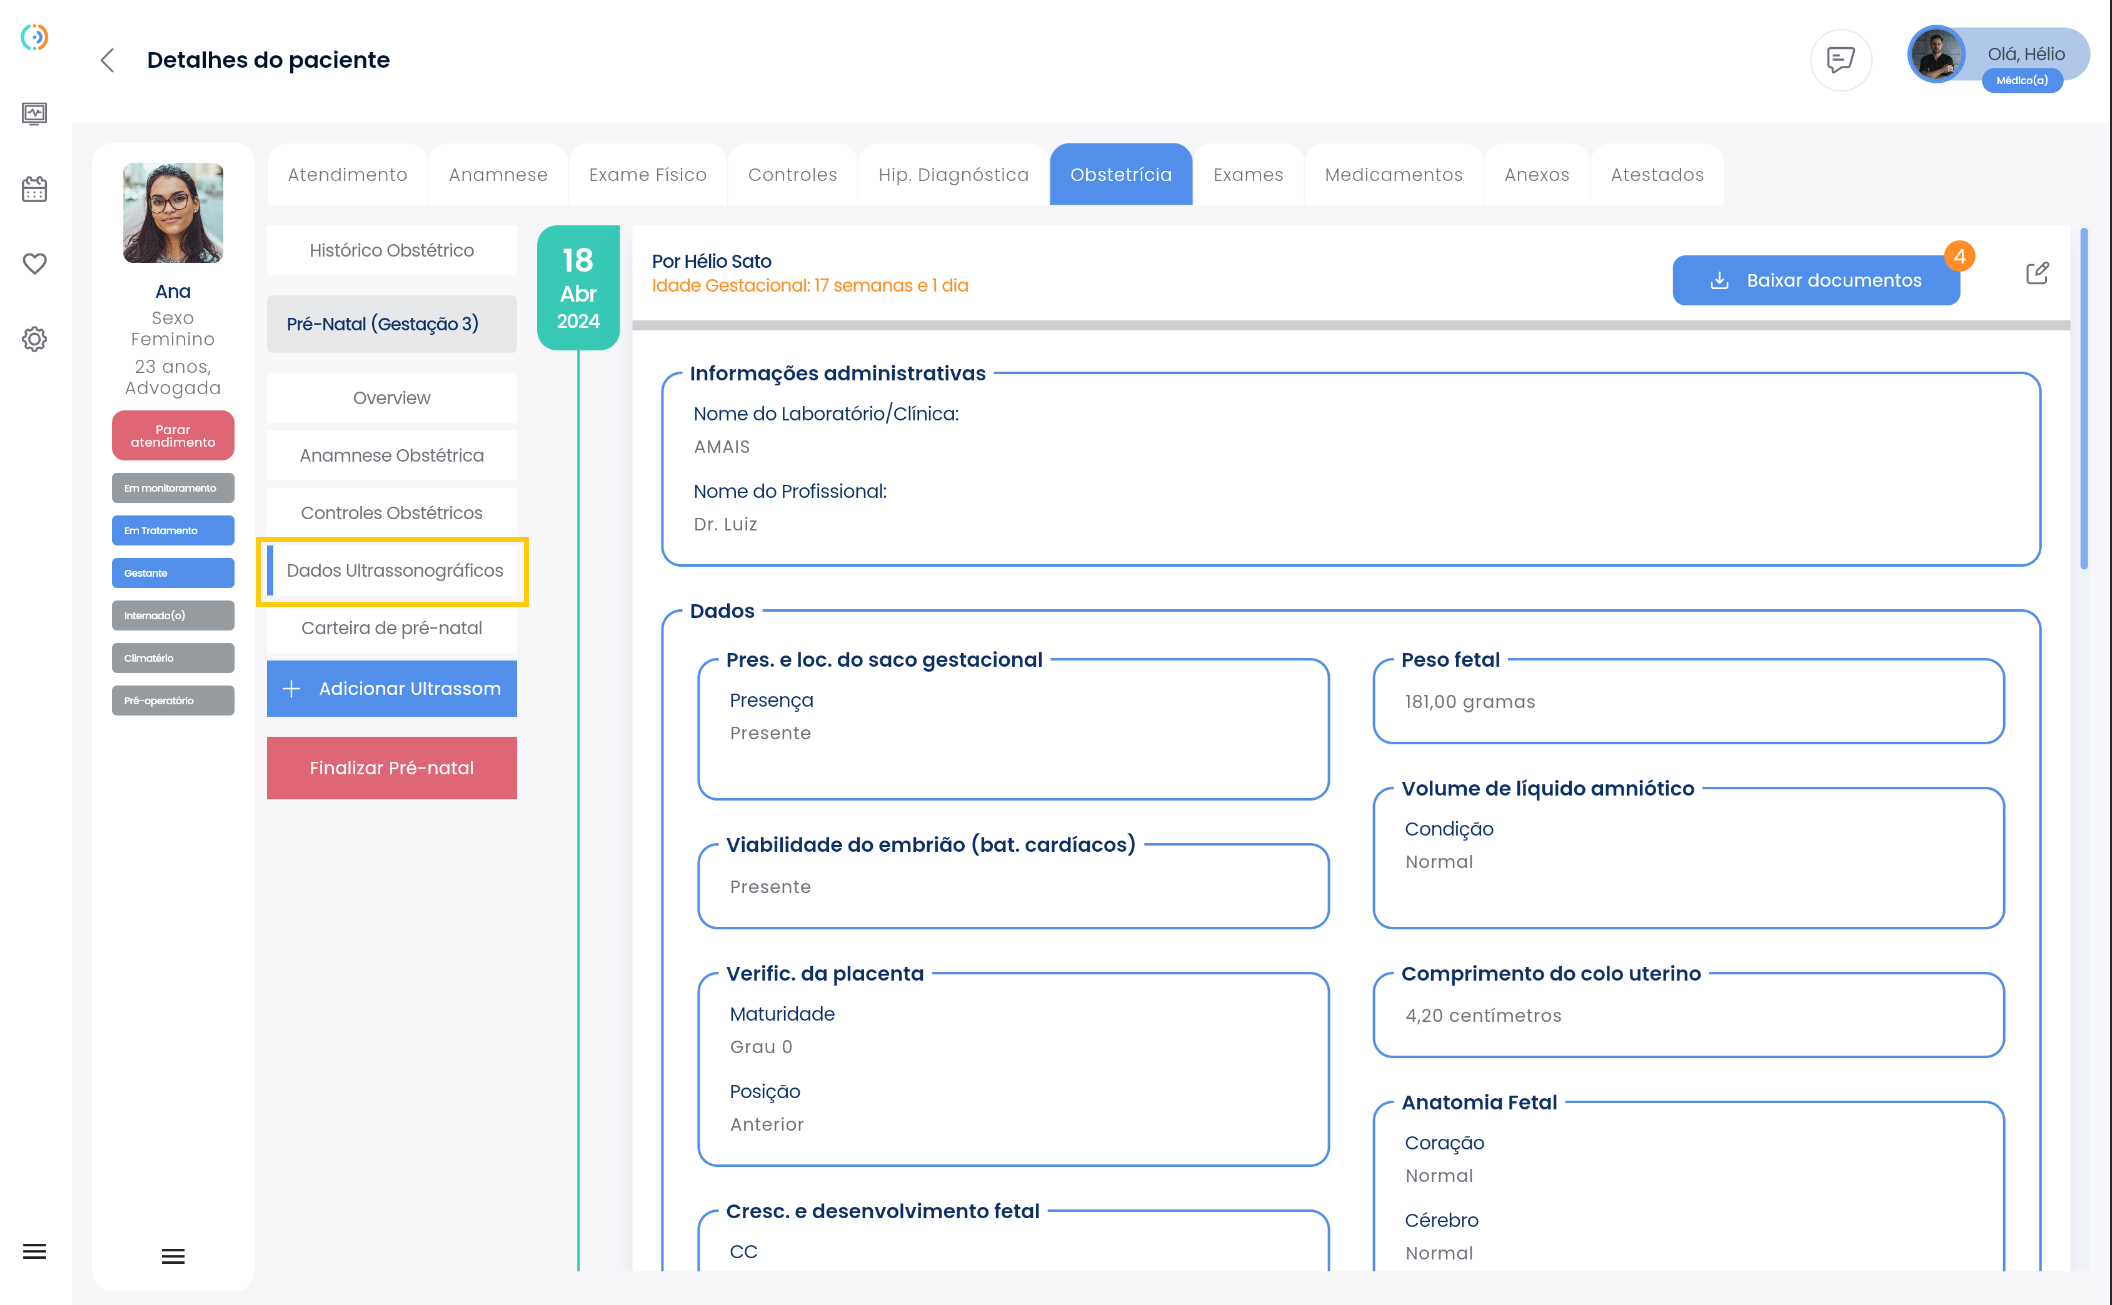Open the Controles tab
This screenshot has width=2112, height=1305.
pos(793,175)
